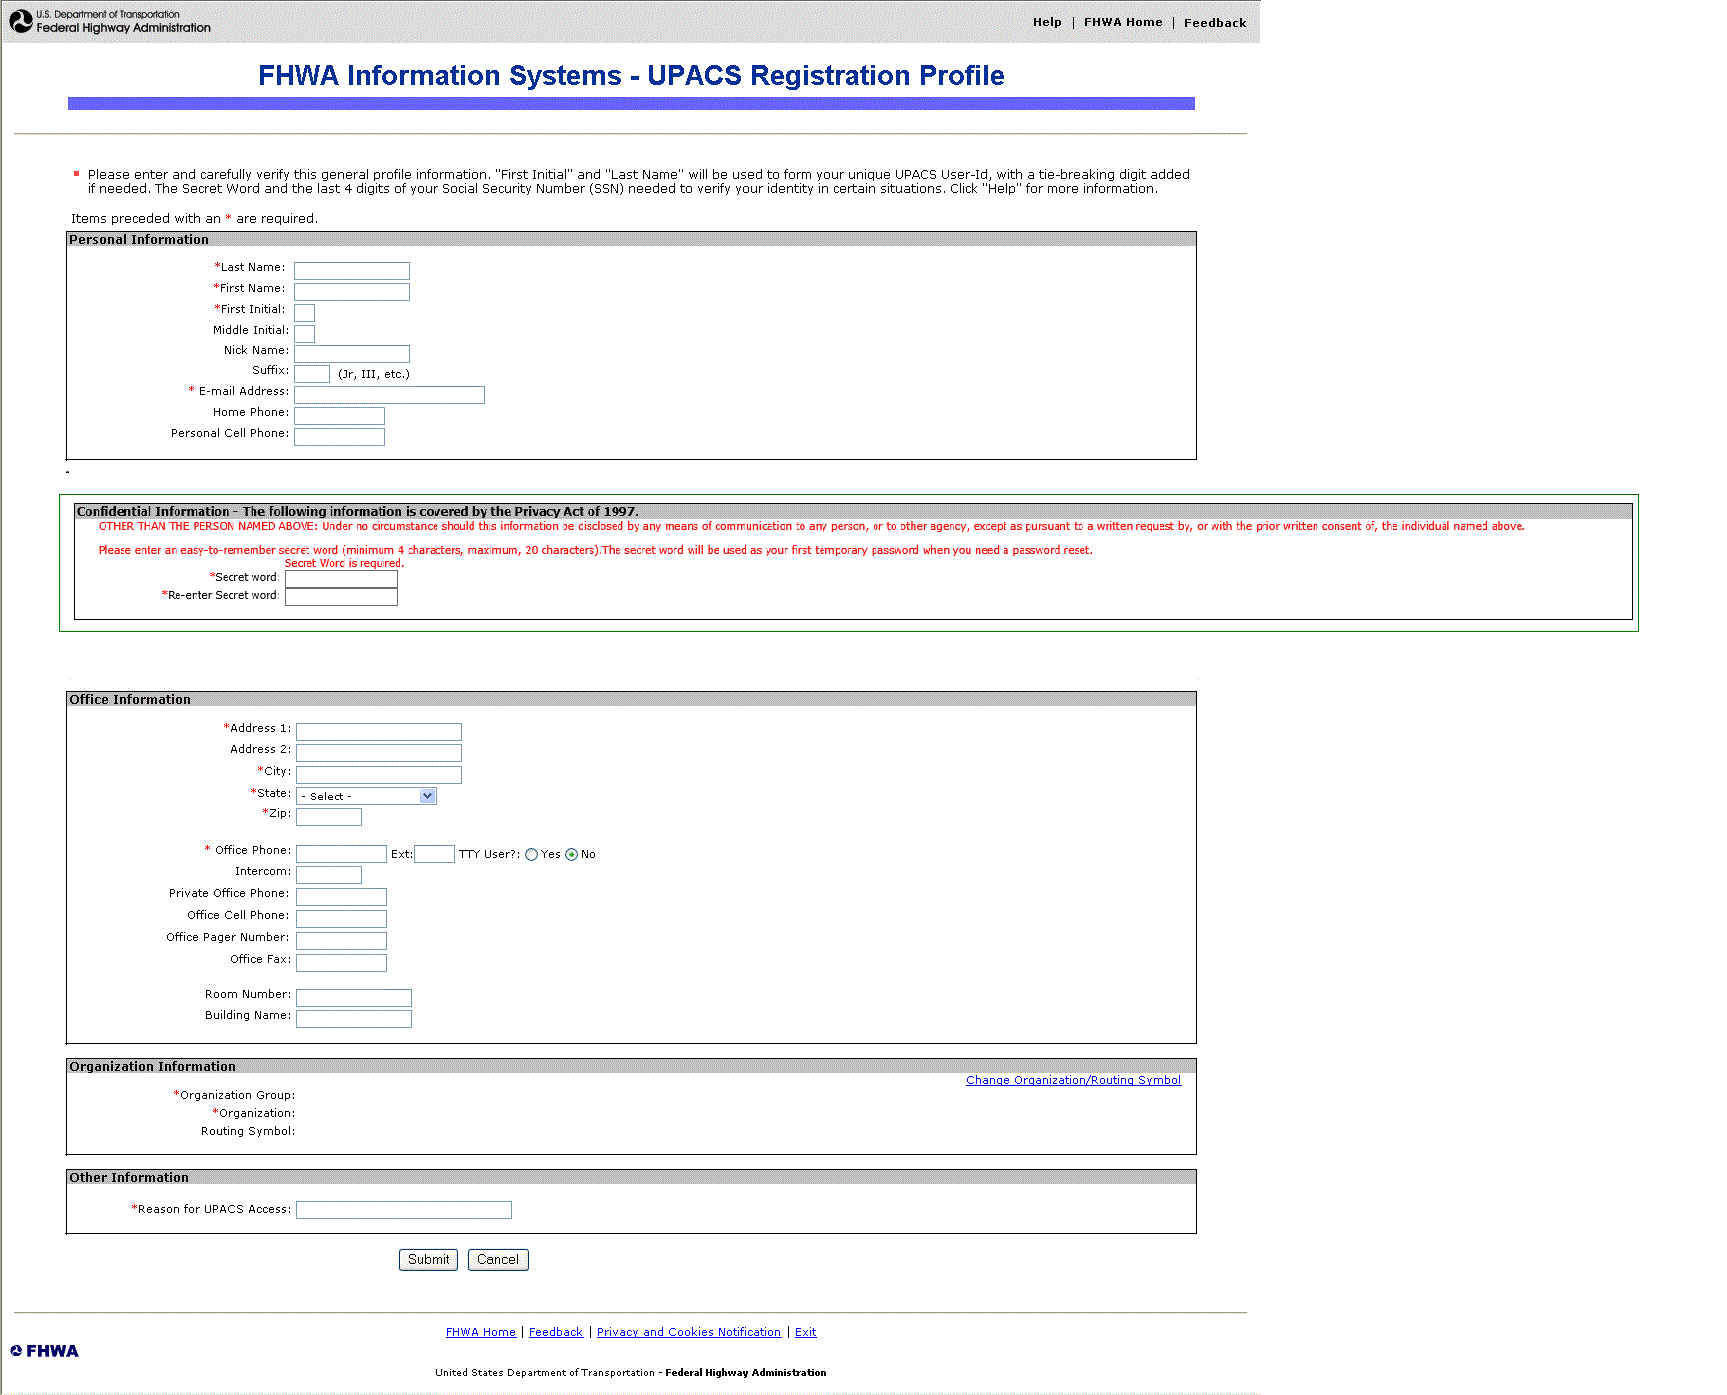Click the FHWA logo in footer
Viewport: 1727px width, 1395px height.
tap(44, 1351)
